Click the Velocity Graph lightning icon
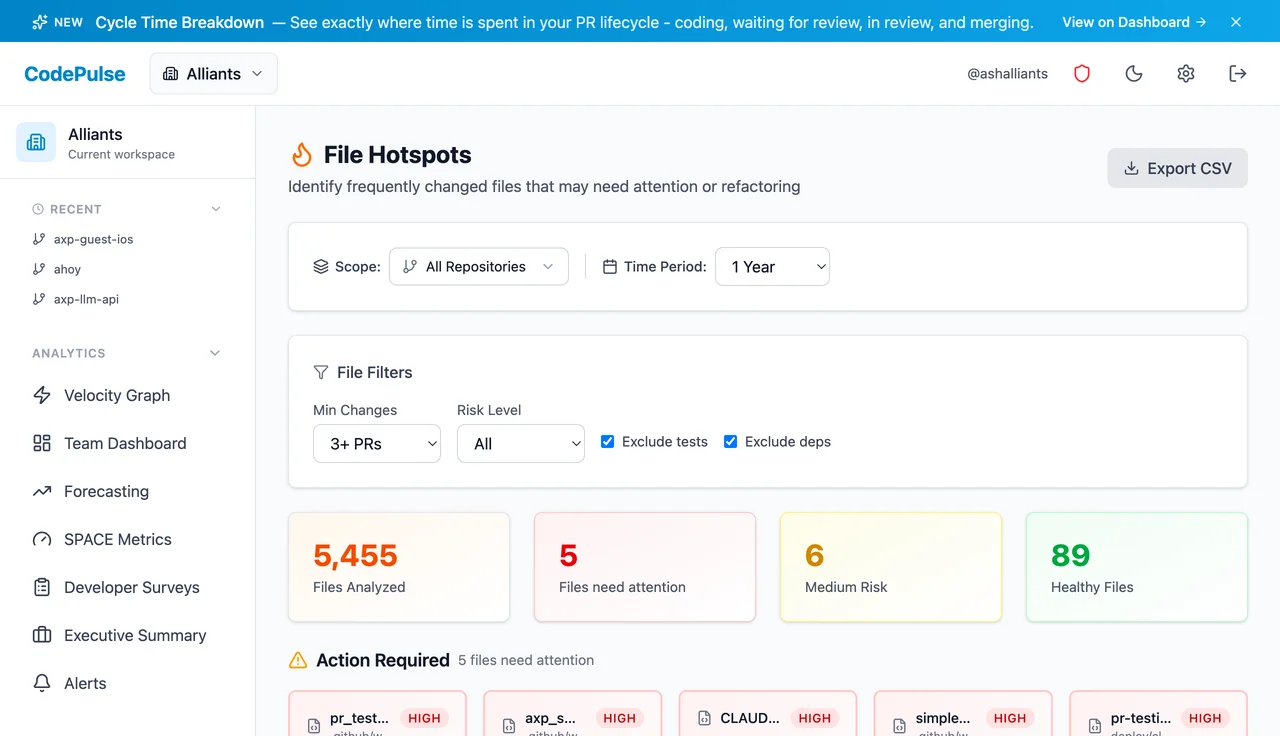 42,395
